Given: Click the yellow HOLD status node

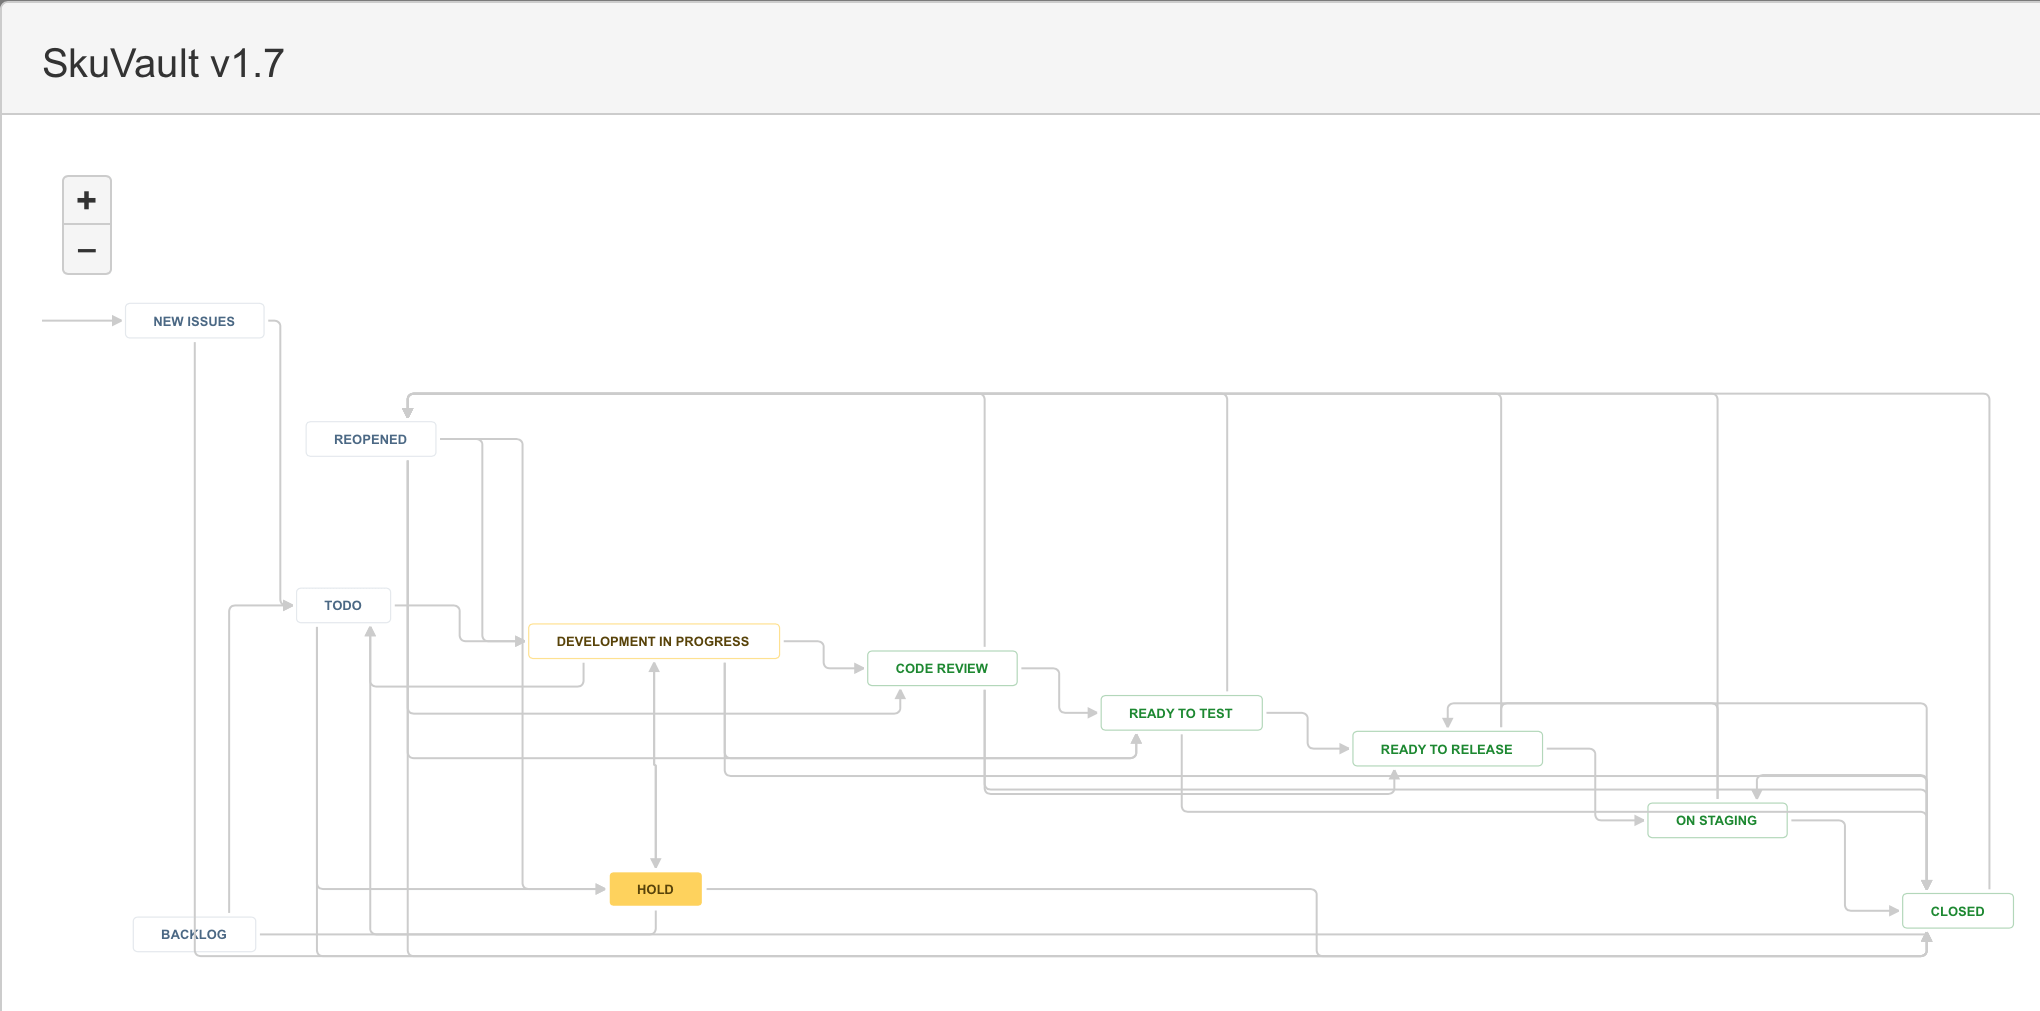Looking at the screenshot, I should tap(655, 888).
